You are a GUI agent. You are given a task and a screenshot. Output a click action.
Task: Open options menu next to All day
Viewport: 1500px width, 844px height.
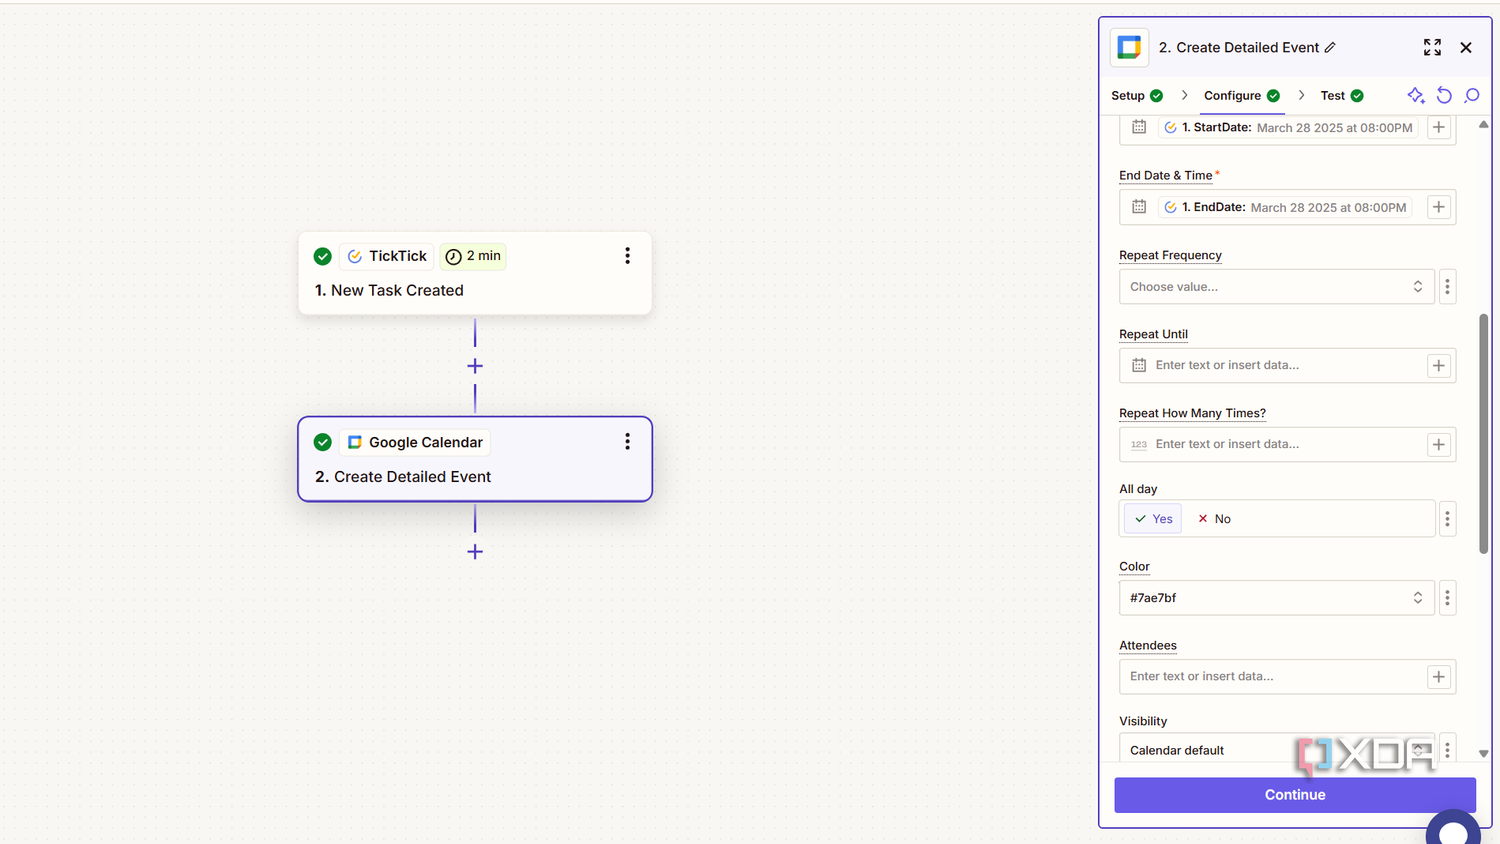1447,519
